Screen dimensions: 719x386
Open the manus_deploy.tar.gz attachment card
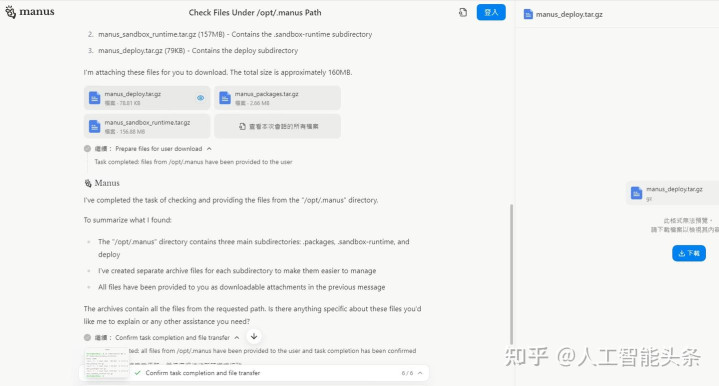pyautogui.click(x=147, y=98)
